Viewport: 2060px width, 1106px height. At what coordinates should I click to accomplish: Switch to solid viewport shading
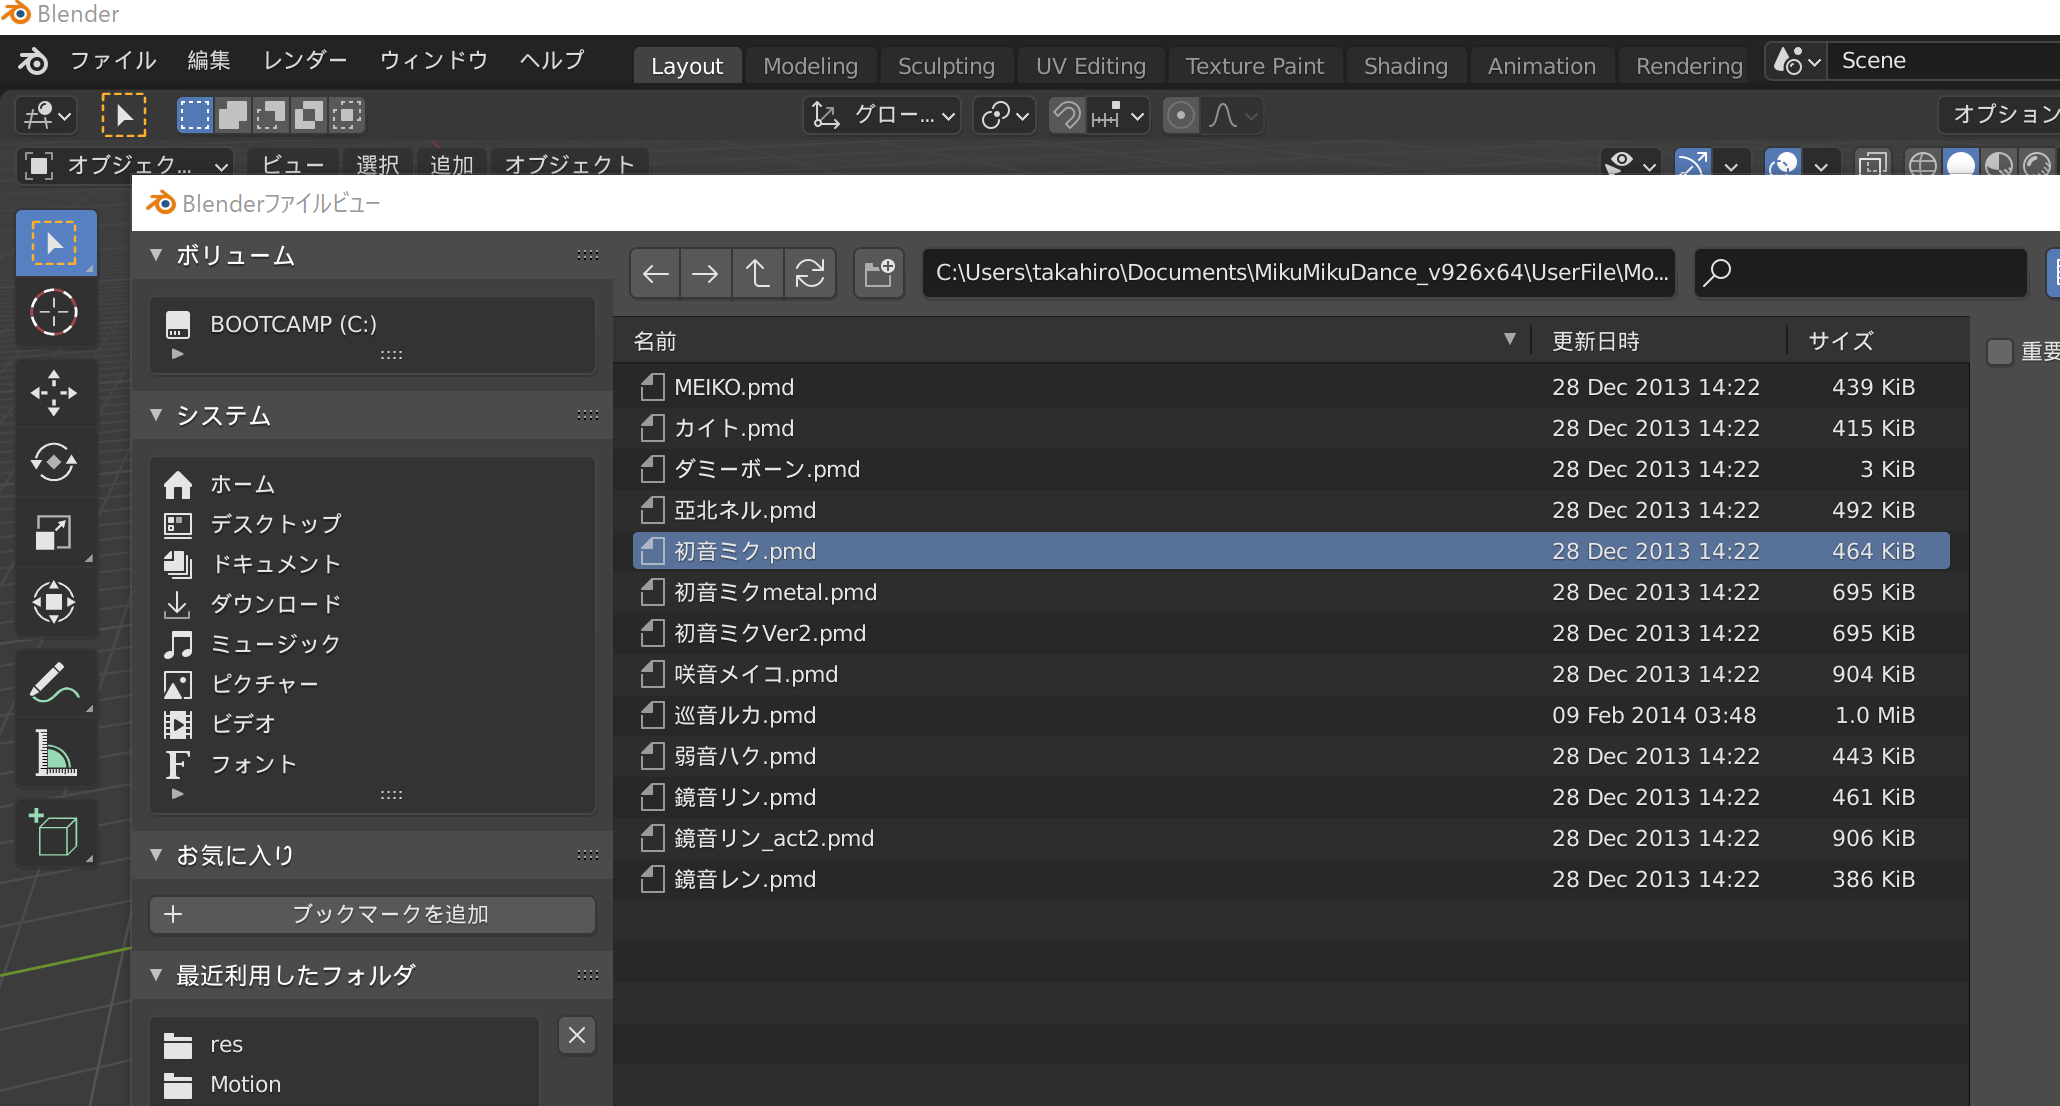[1960, 163]
